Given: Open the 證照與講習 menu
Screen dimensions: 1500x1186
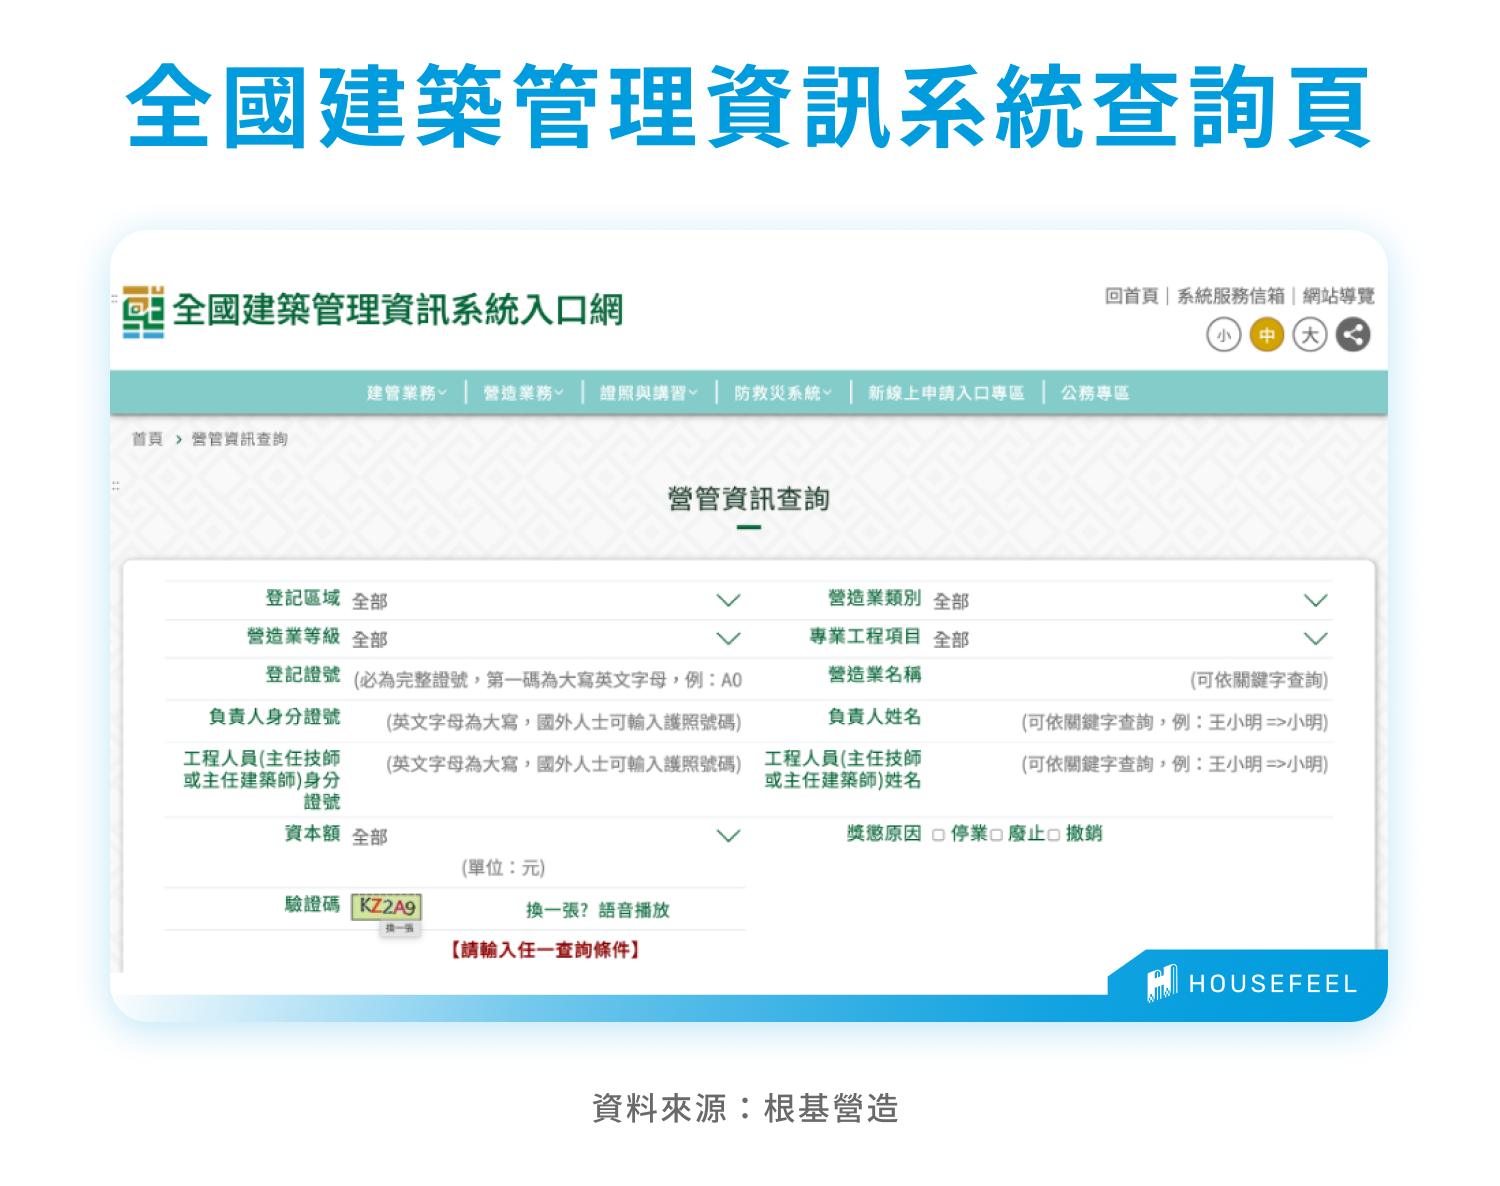Looking at the screenshot, I should [649, 393].
